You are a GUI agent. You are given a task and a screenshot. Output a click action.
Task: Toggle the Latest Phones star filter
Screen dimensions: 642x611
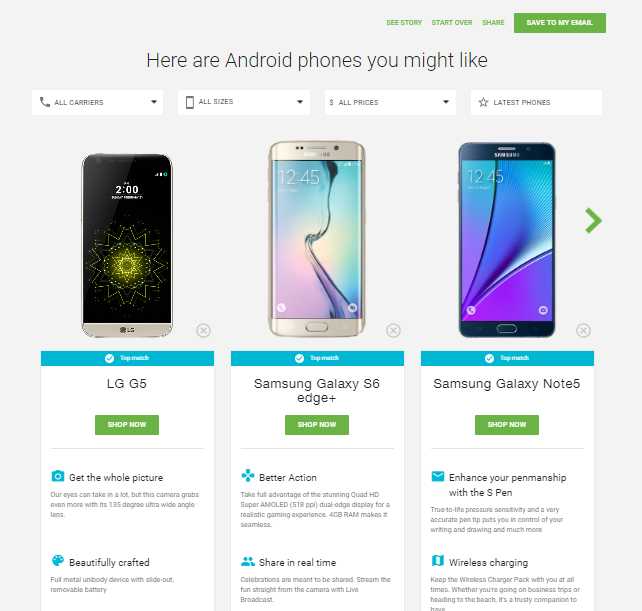(x=536, y=102)
